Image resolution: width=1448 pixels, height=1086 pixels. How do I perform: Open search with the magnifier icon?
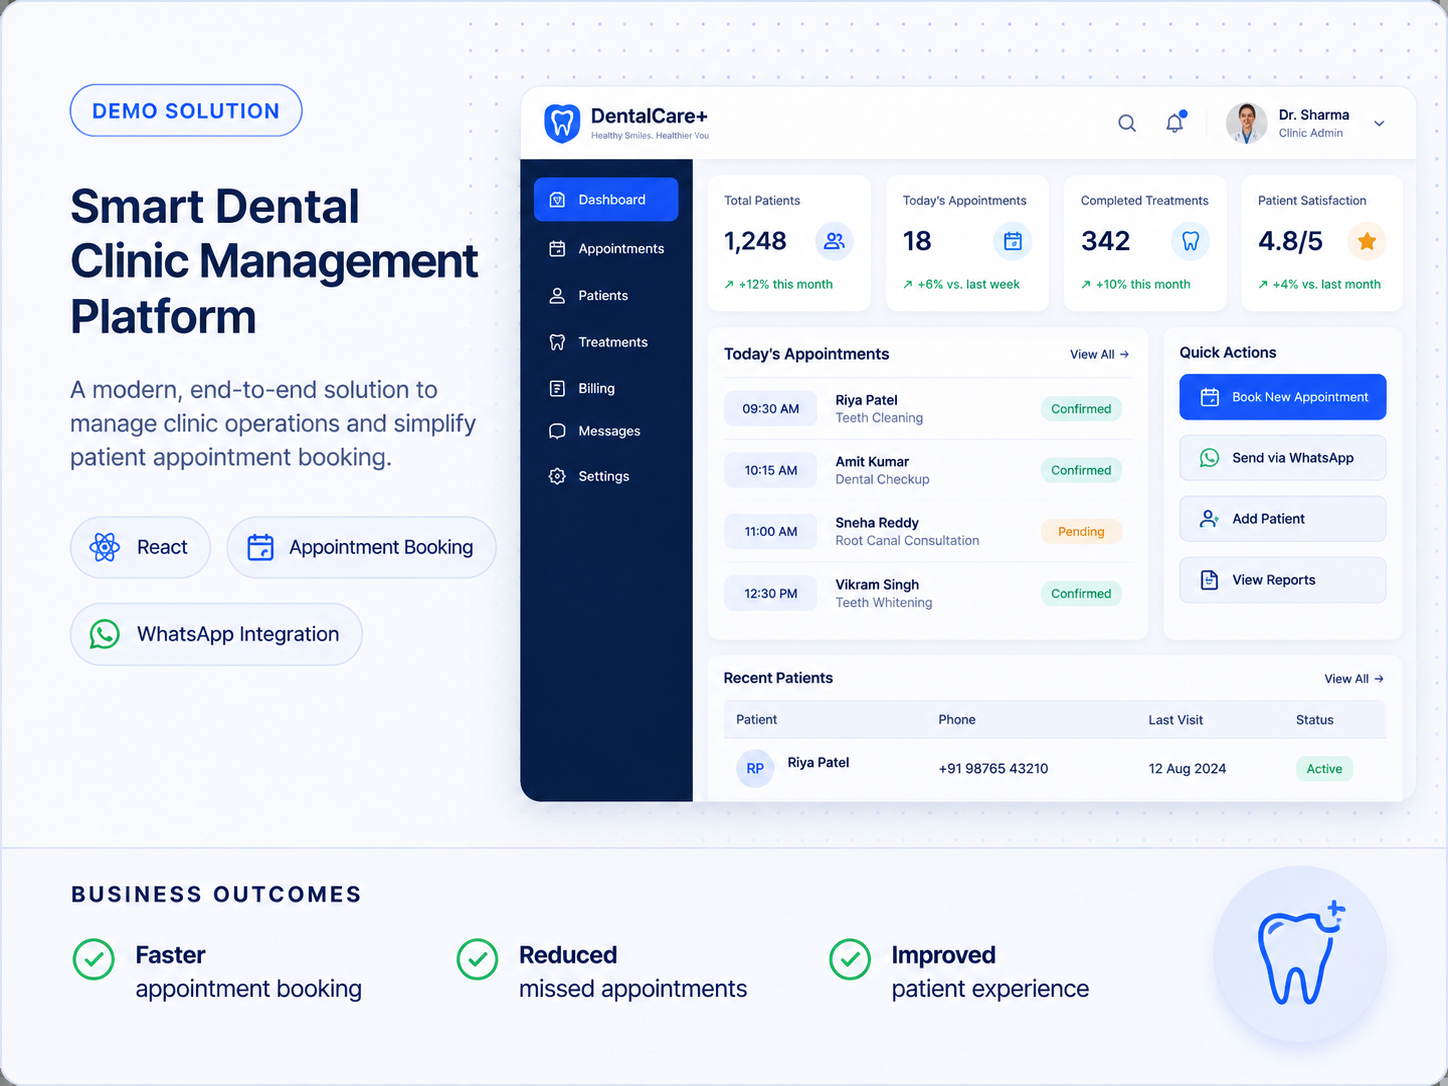pyautogui.click(x=1127, y=123)
